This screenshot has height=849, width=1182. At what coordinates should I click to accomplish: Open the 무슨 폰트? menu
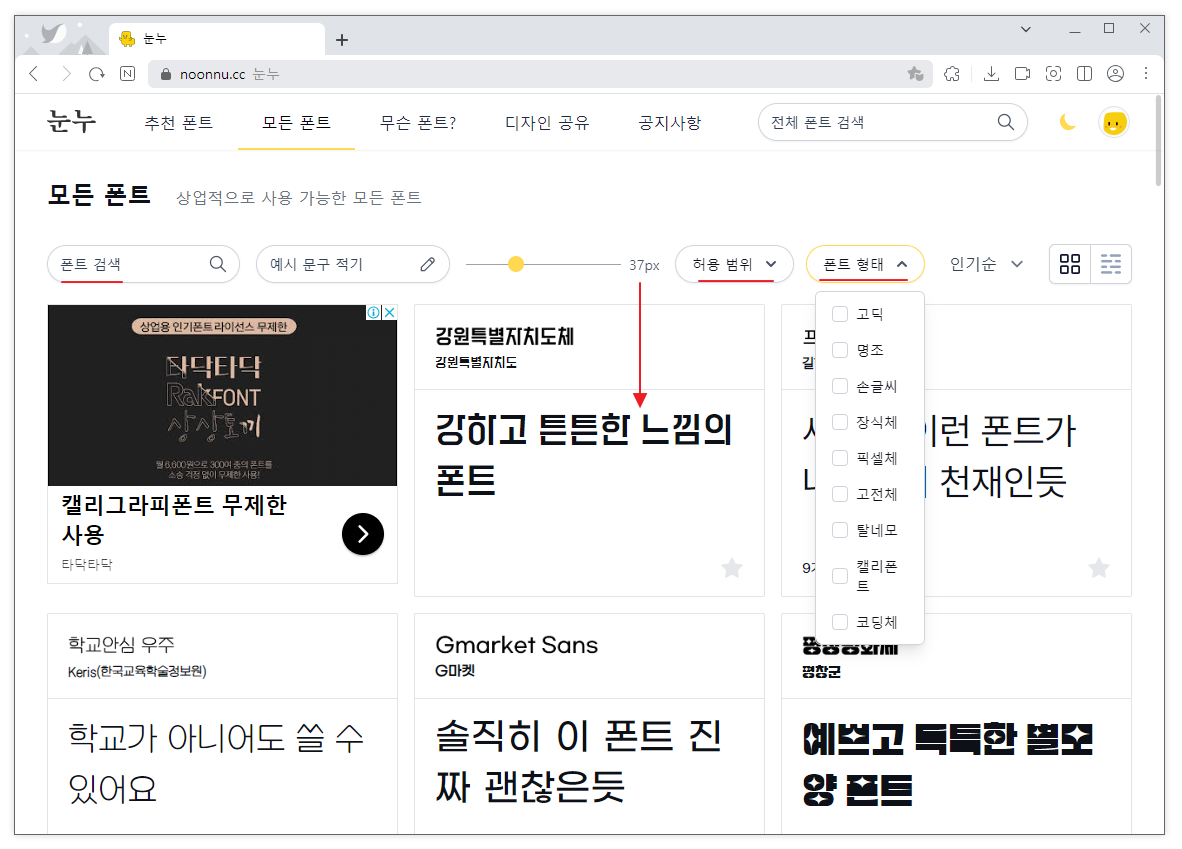coord(418,122)
